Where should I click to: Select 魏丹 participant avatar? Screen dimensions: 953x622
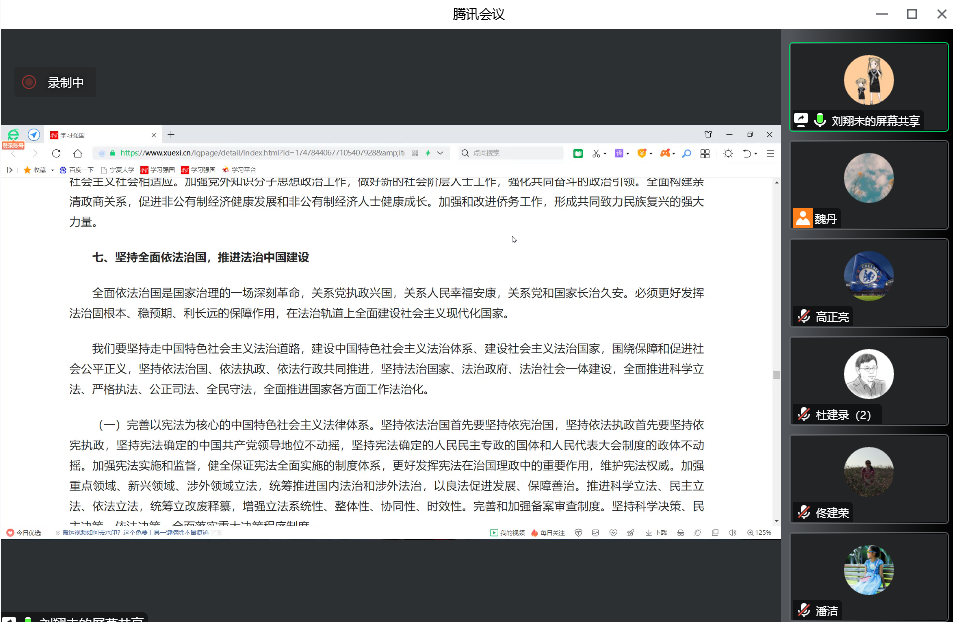click(869, 178)
